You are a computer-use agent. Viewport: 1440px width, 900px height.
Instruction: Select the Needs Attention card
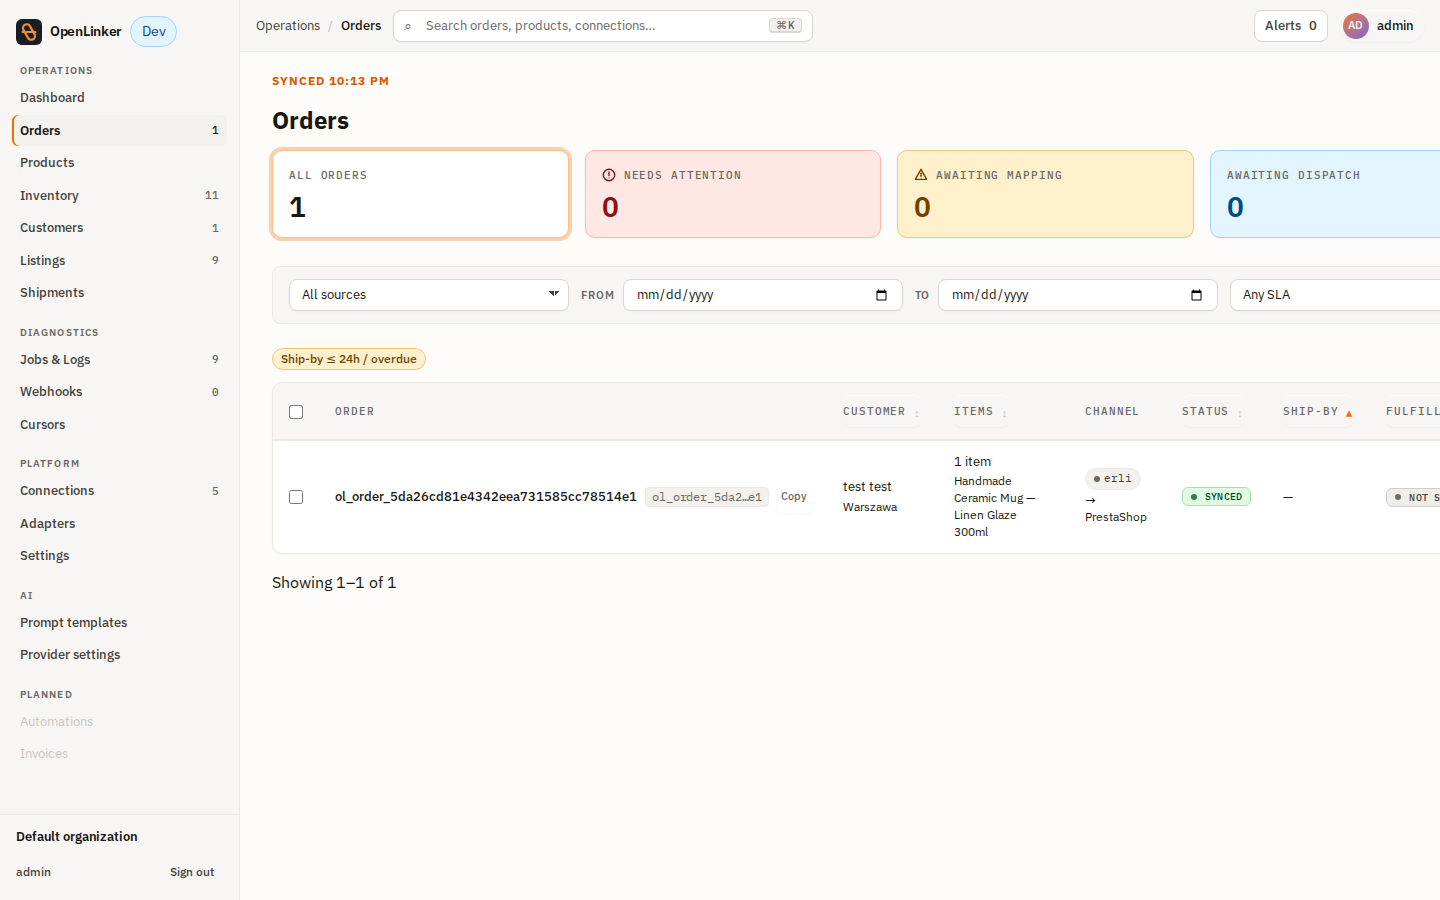tap(733, 194)
